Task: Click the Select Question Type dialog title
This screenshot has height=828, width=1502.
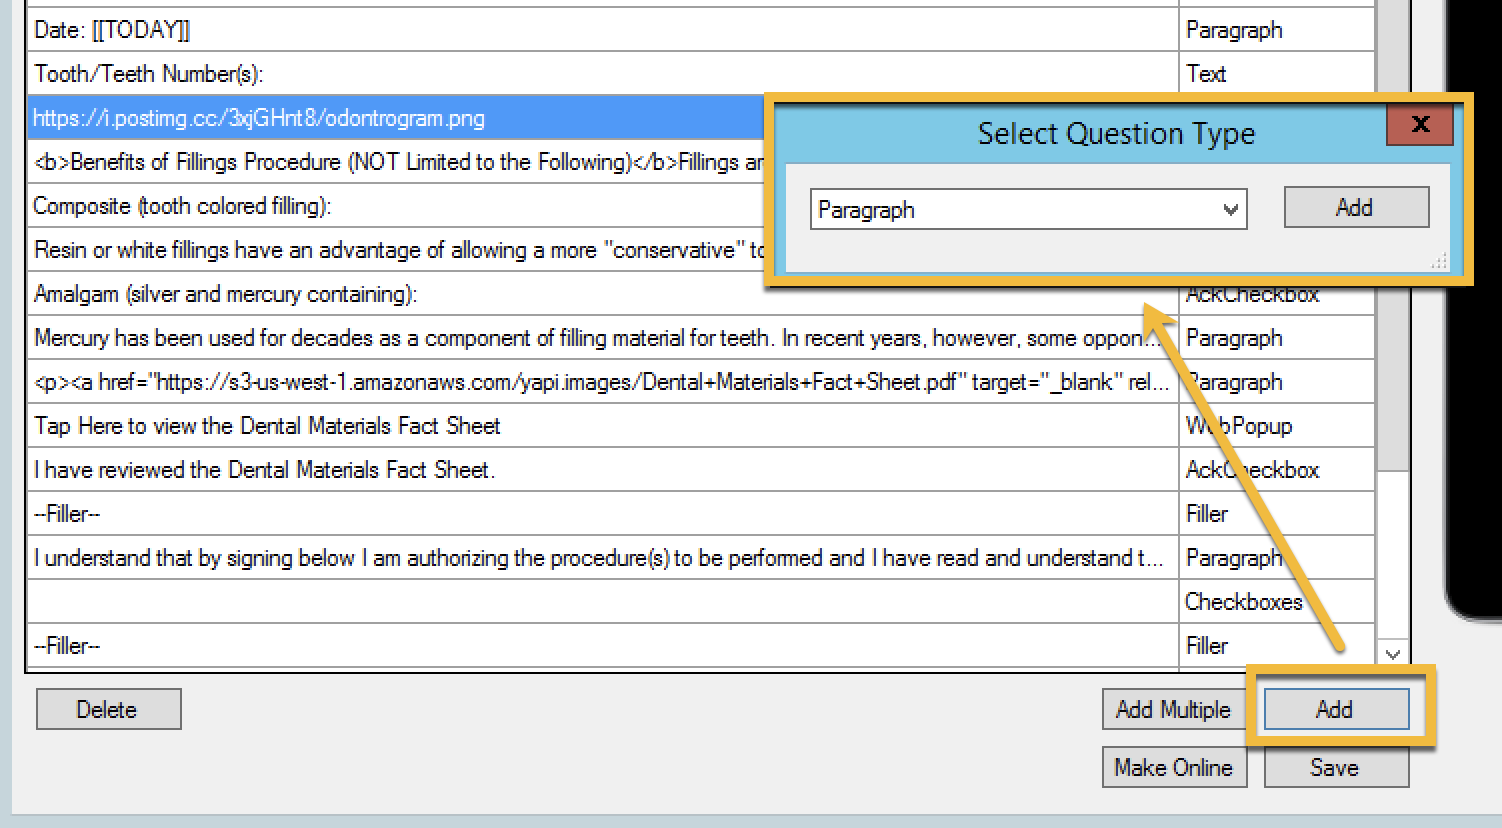Action: point(1116,133)
